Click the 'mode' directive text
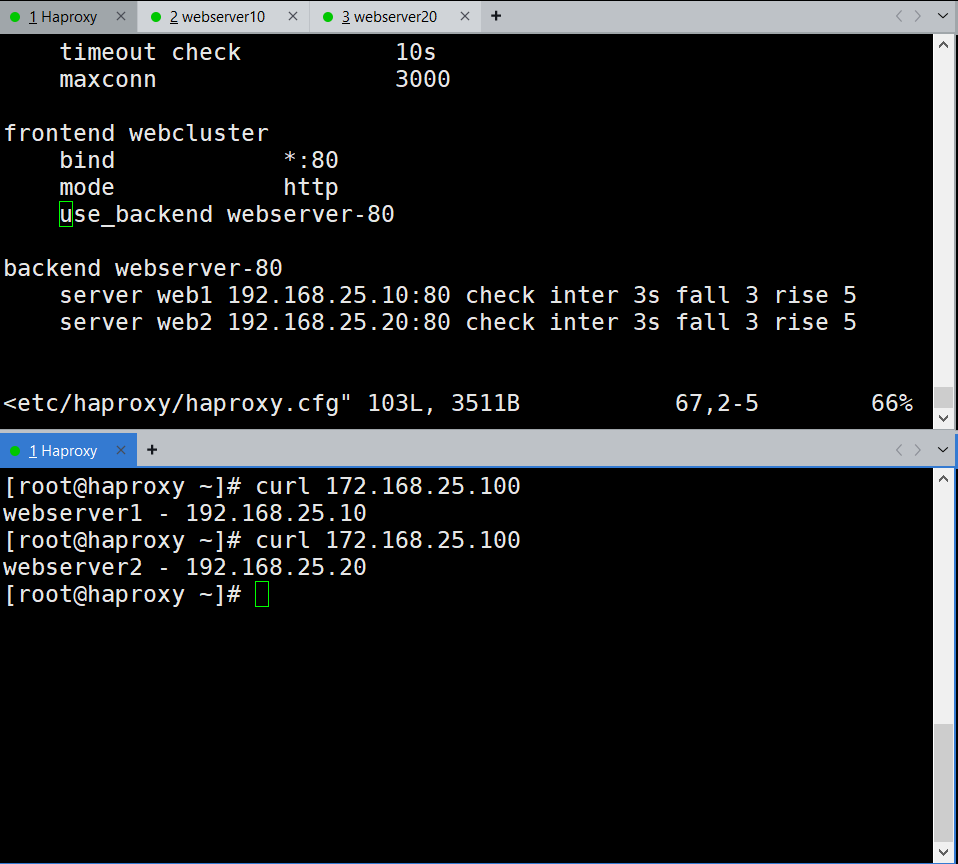The height and width of the screenshot is (864, 958). [87, 187]
